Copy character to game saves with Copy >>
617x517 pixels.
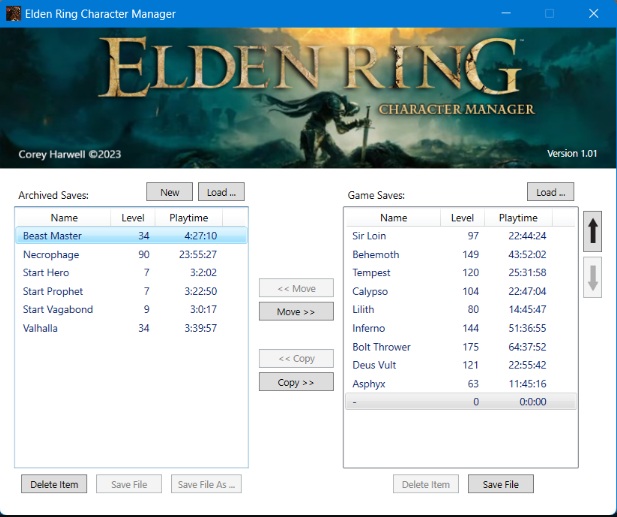pos(296,382)
